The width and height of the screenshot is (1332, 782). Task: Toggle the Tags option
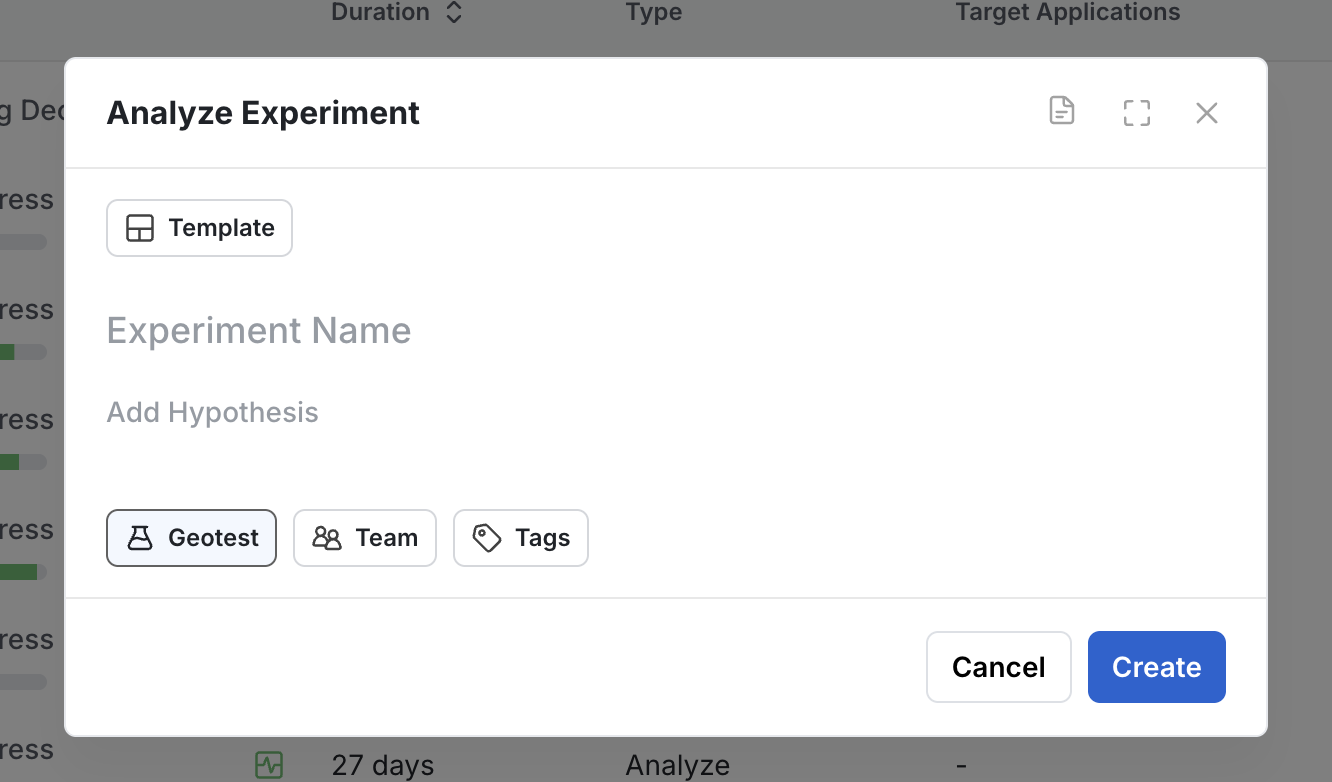521,538
